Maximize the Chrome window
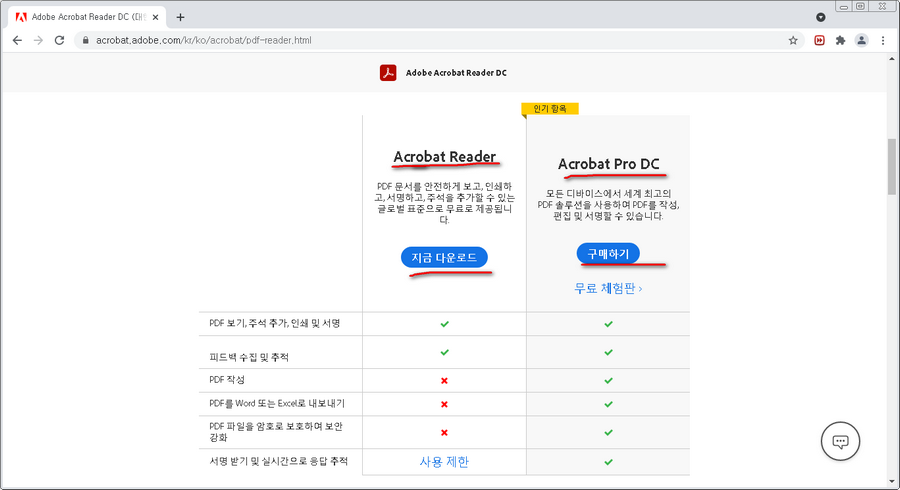This screenshot has height=490, width=900. coord(860,6)
